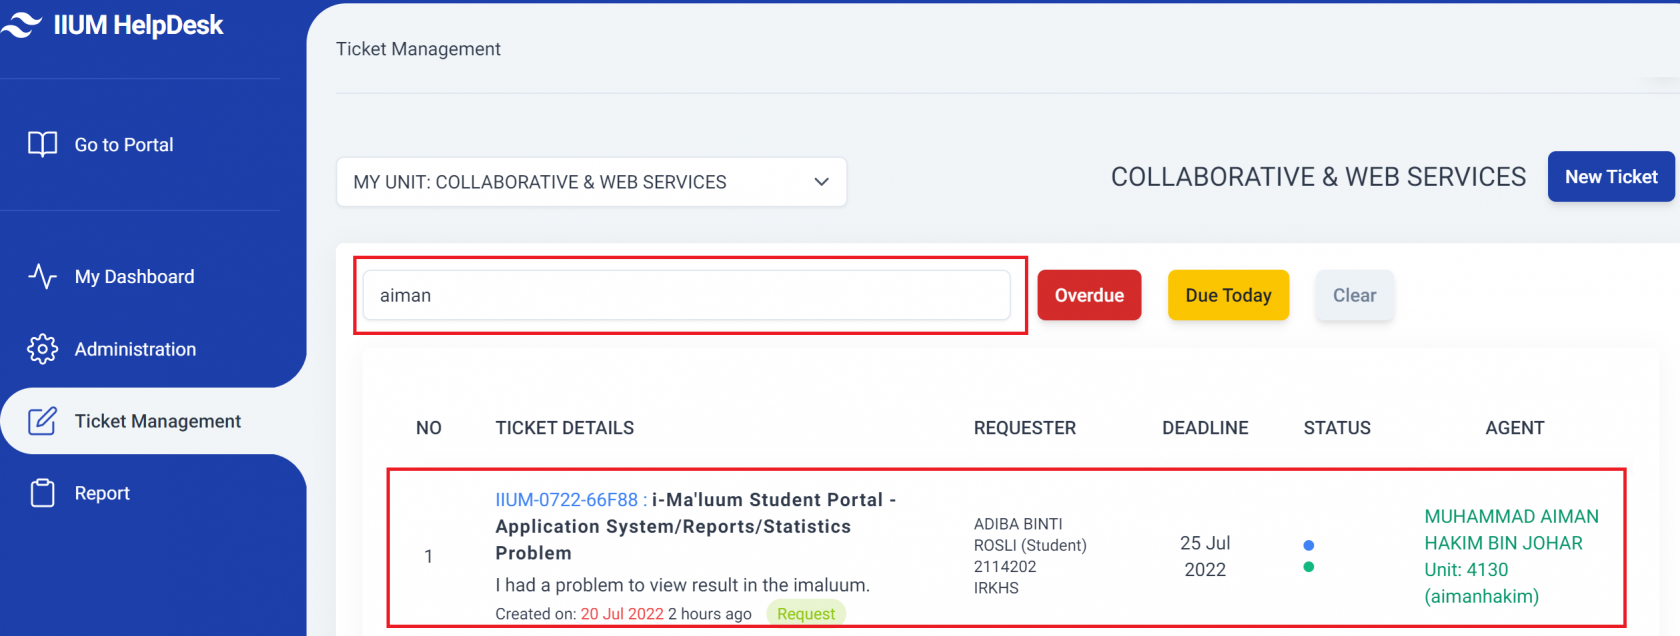Click agent username (aimanhakim)
Screen dimensions: 1680x636
click(x=1481, y=597)
